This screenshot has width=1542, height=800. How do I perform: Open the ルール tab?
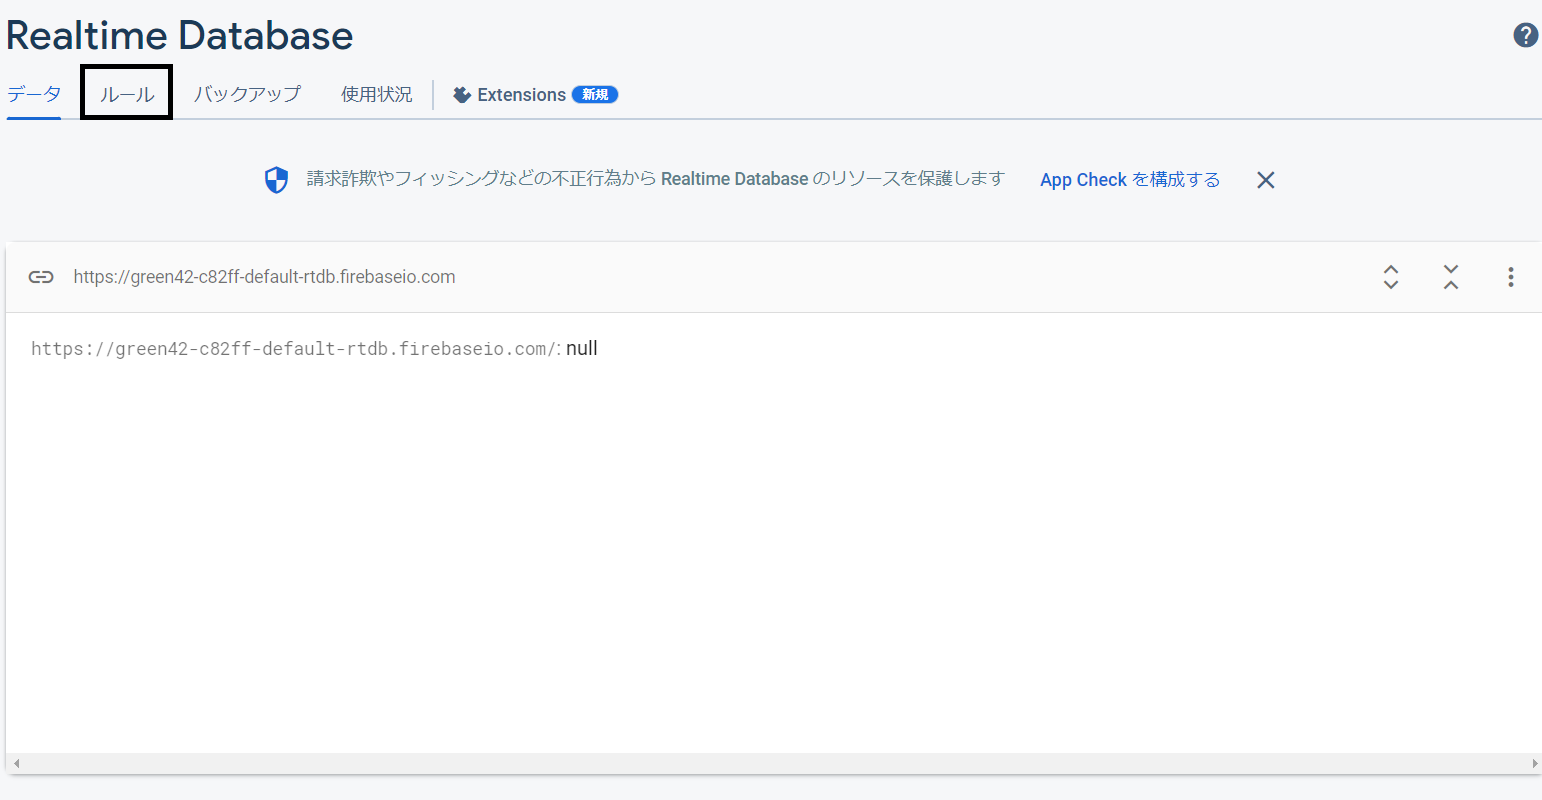click(127, 94)
